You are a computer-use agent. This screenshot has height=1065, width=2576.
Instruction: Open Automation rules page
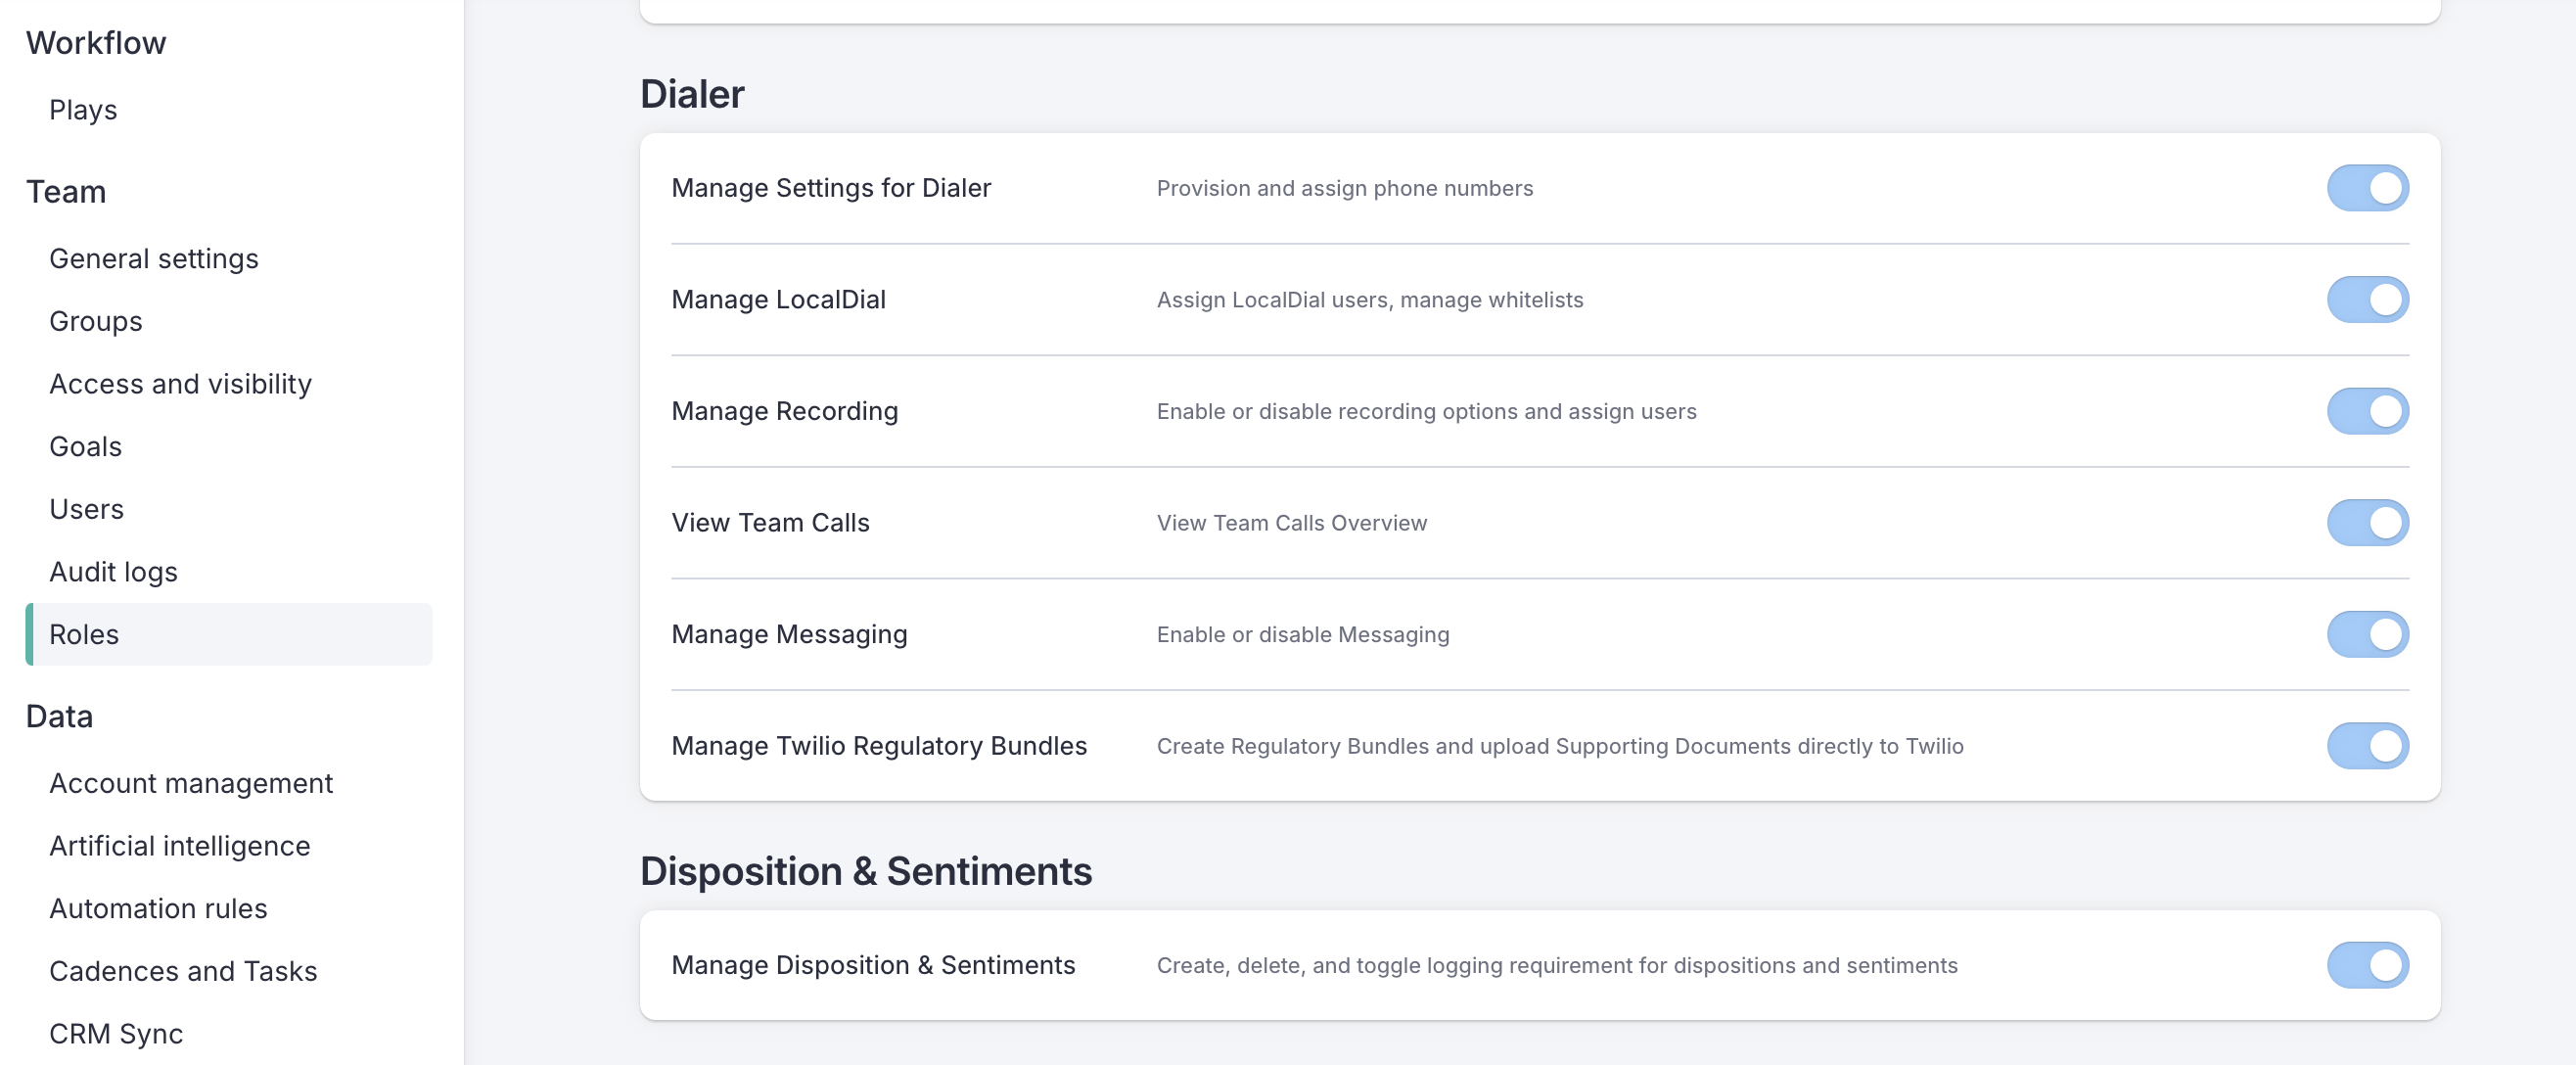[x=159, y=909]
